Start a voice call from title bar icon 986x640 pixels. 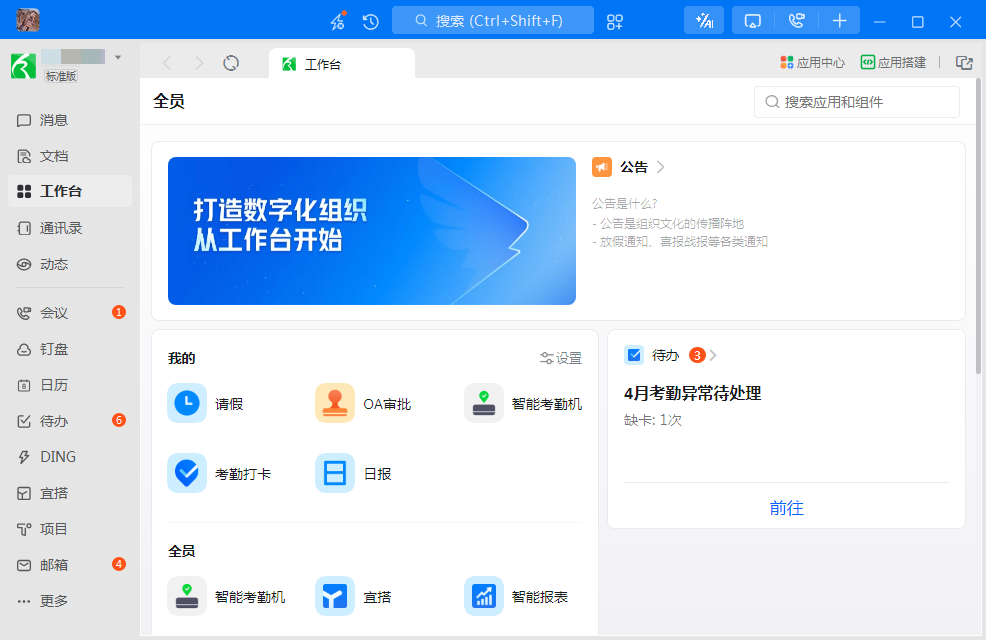click(x=796, y=20)
